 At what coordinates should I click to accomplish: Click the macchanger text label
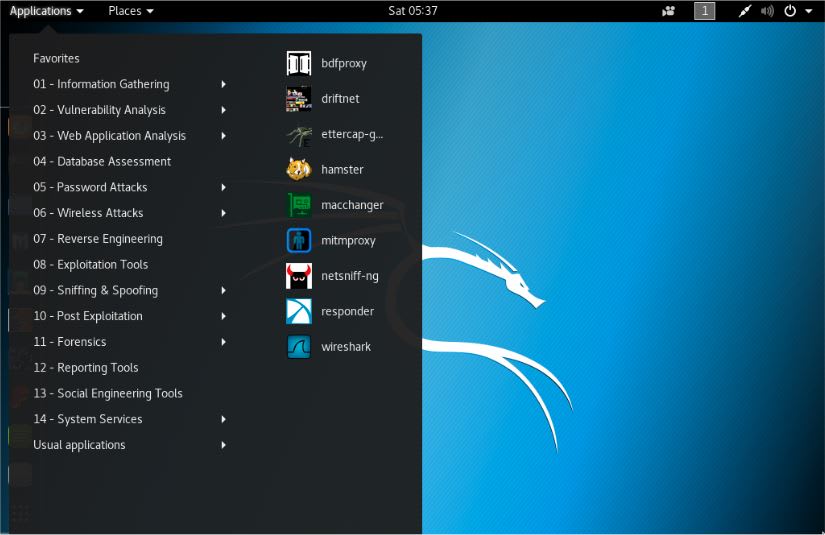click(352, 205)
